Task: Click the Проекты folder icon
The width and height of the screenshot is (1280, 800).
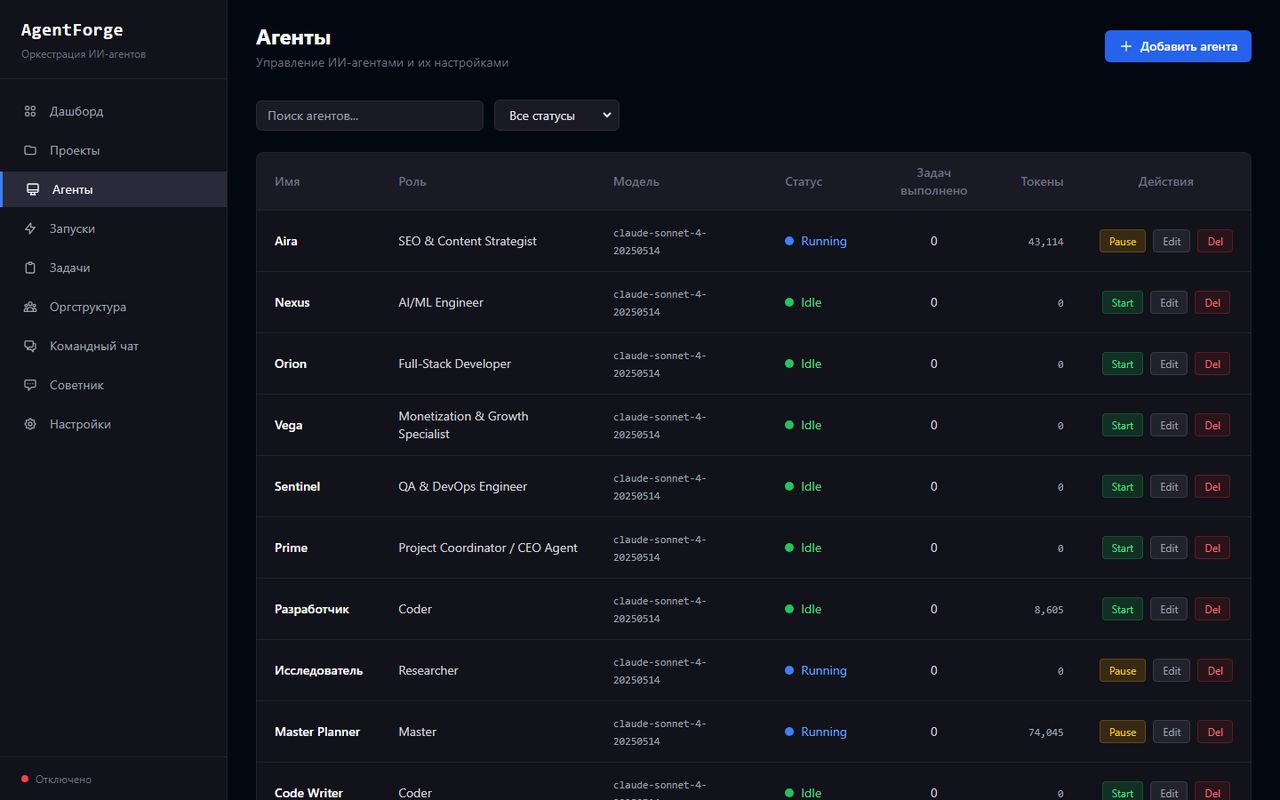Action: (x=30, y=150)
